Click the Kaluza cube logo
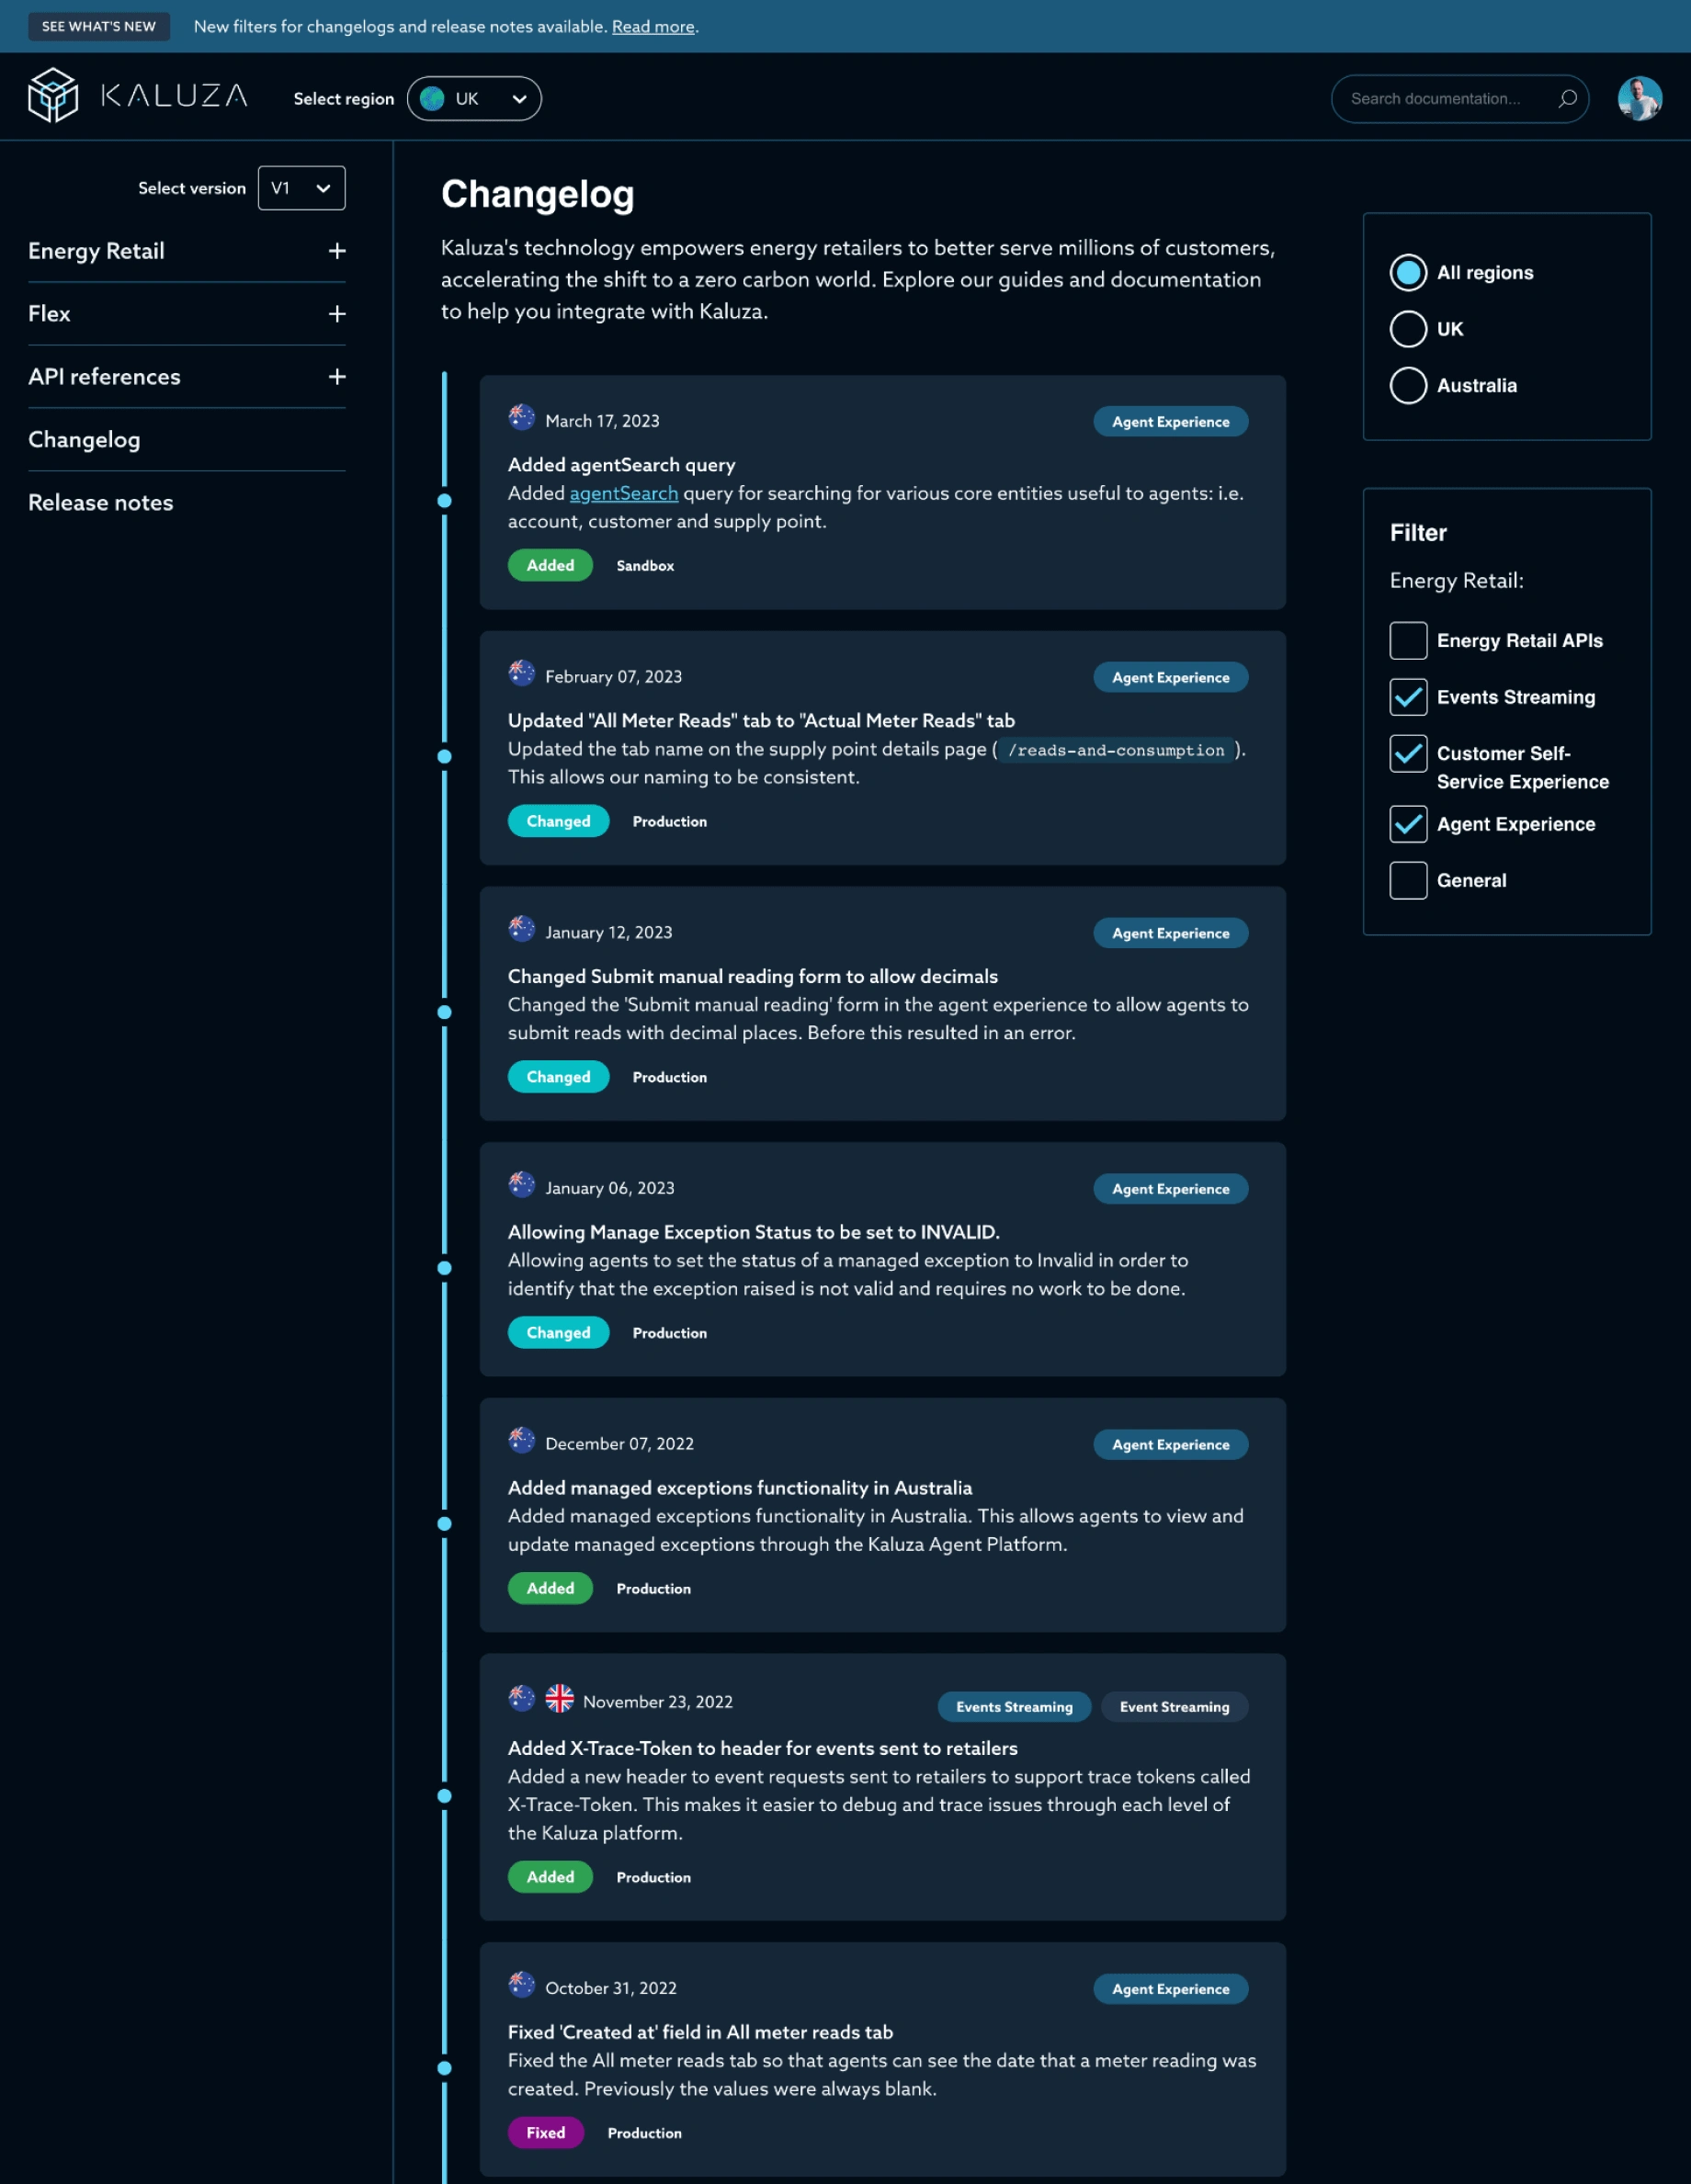The image size is (1691, 2184). (x=52, y=96)
